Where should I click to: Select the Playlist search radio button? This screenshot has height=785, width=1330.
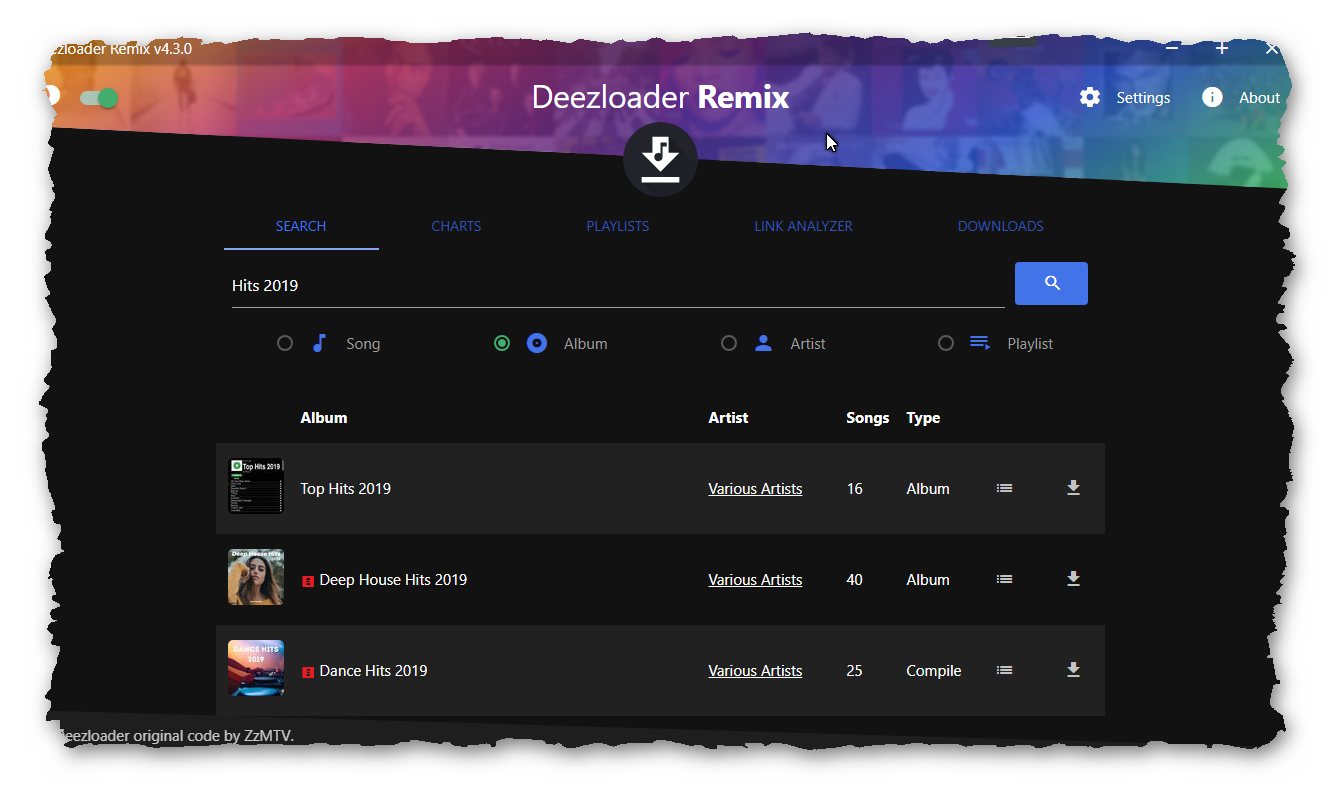[946, 343]
